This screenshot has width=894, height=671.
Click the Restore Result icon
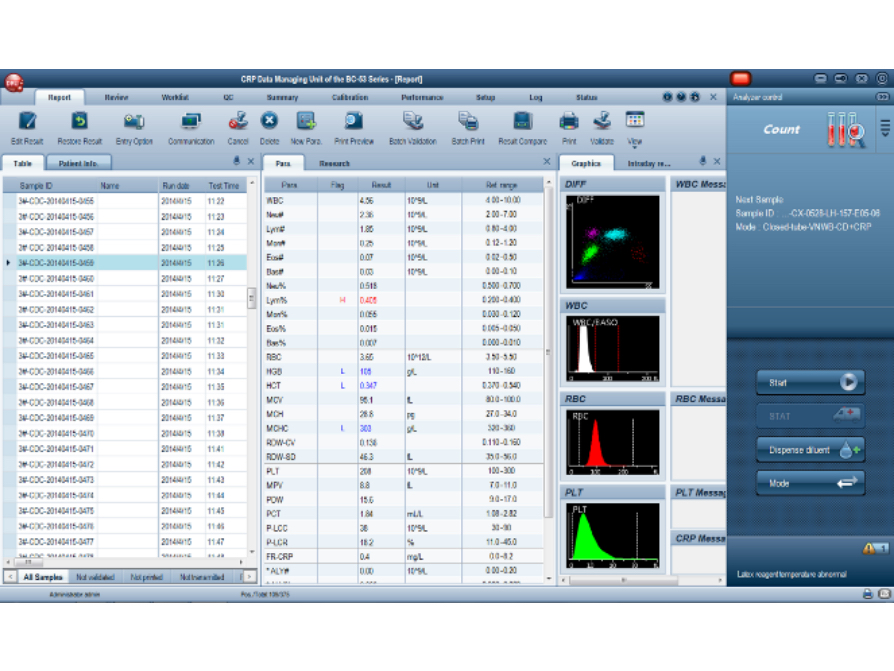(x=79, y=122)
